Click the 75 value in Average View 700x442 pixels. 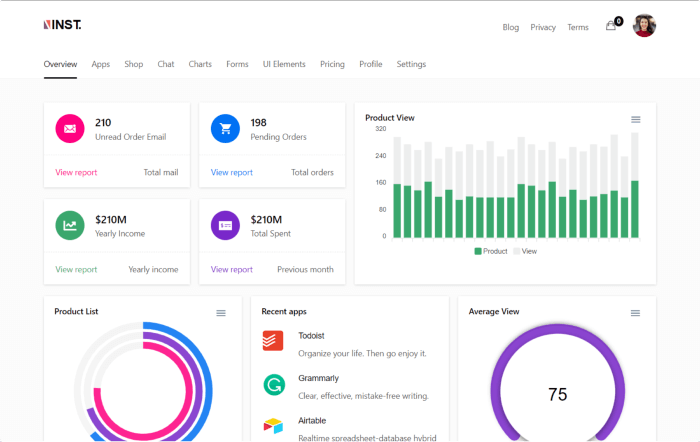558,395
